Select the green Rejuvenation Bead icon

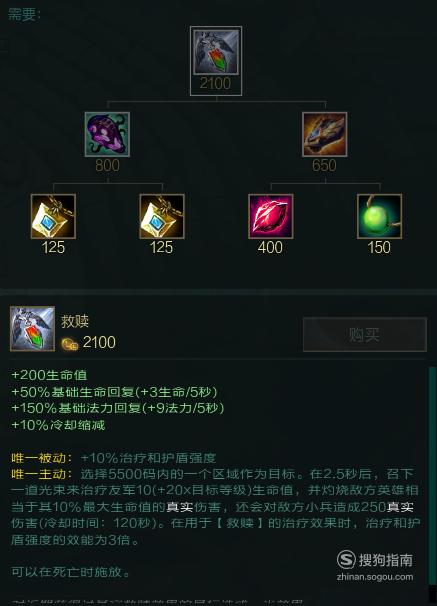[379, 216]
